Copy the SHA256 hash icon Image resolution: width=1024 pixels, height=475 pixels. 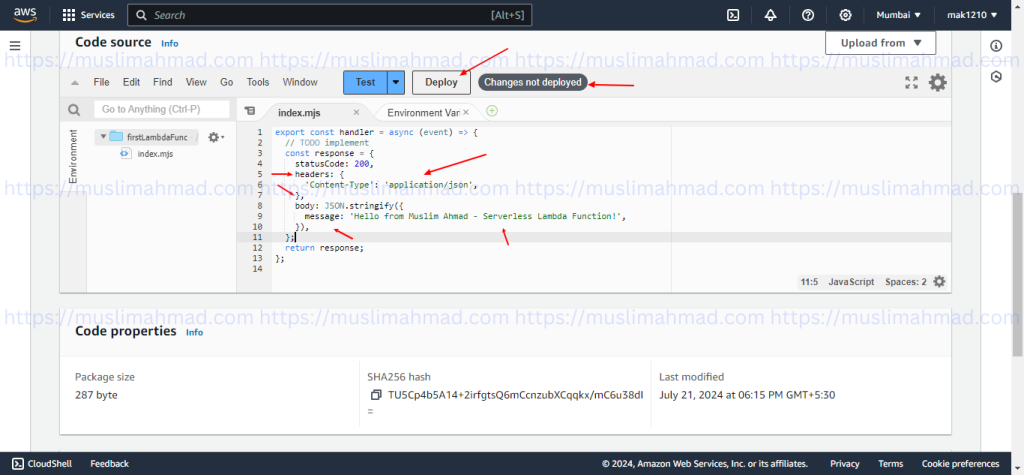click(x=375, y=395)
